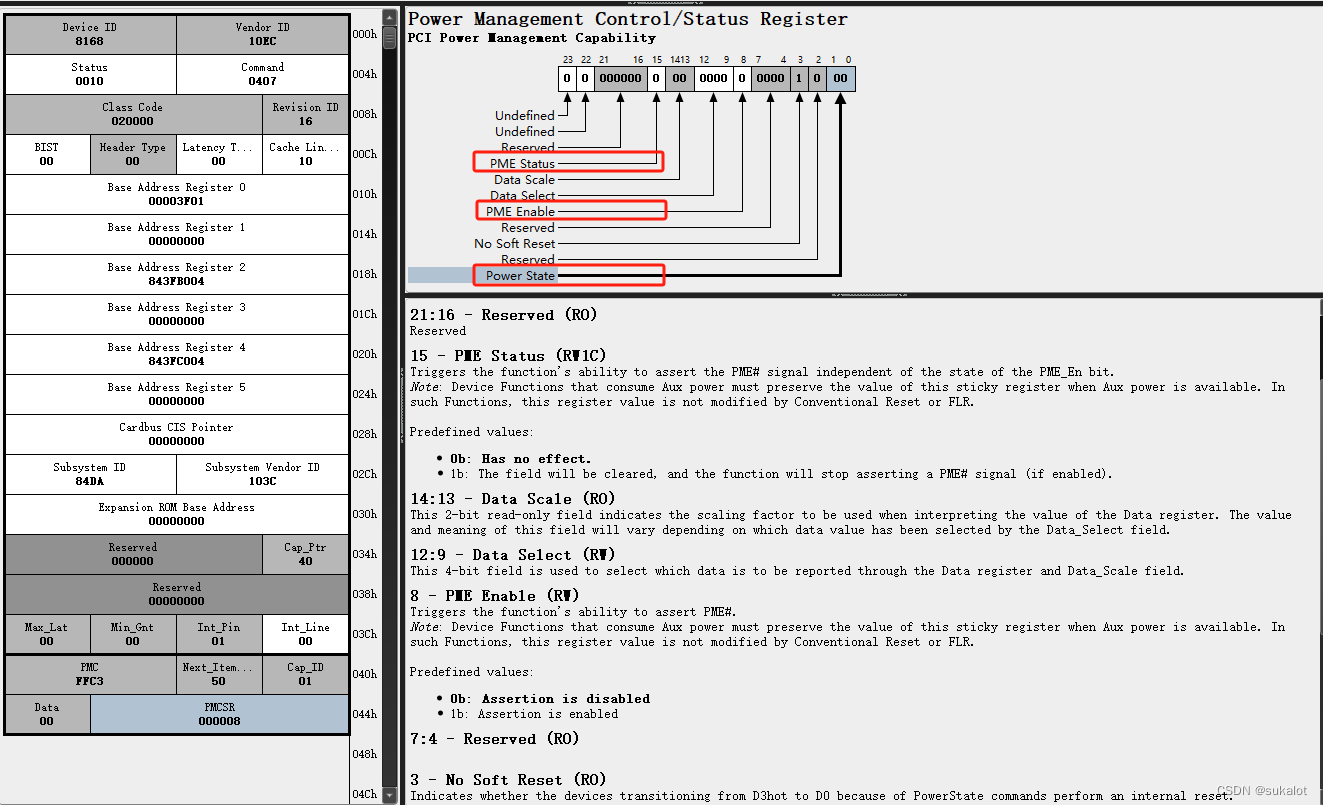The width and height of the screenshot is (1323, 805).
Task: Click the "7:4 - Reserved (RO)" heading
Action: 494,739
